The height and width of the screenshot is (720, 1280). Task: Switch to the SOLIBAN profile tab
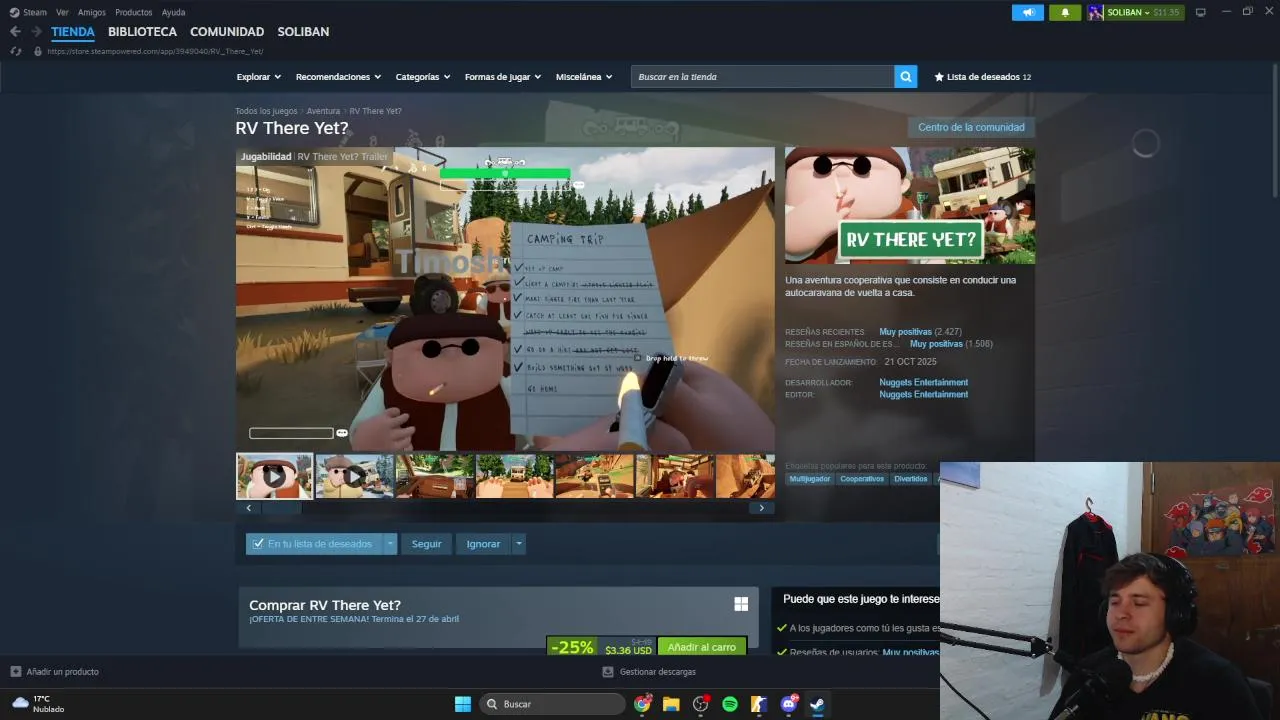[303, 32]
